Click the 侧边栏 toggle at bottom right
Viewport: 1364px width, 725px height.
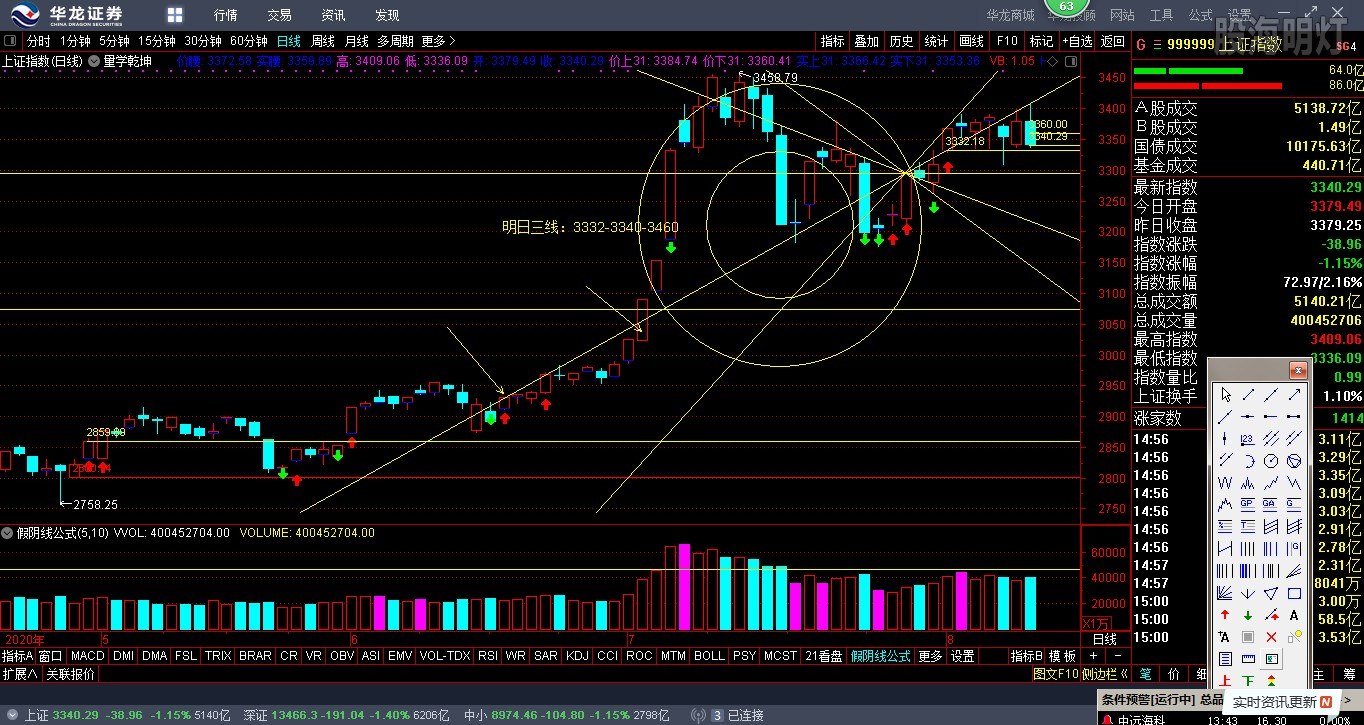pyautogui.click(x=1106, y=674)
